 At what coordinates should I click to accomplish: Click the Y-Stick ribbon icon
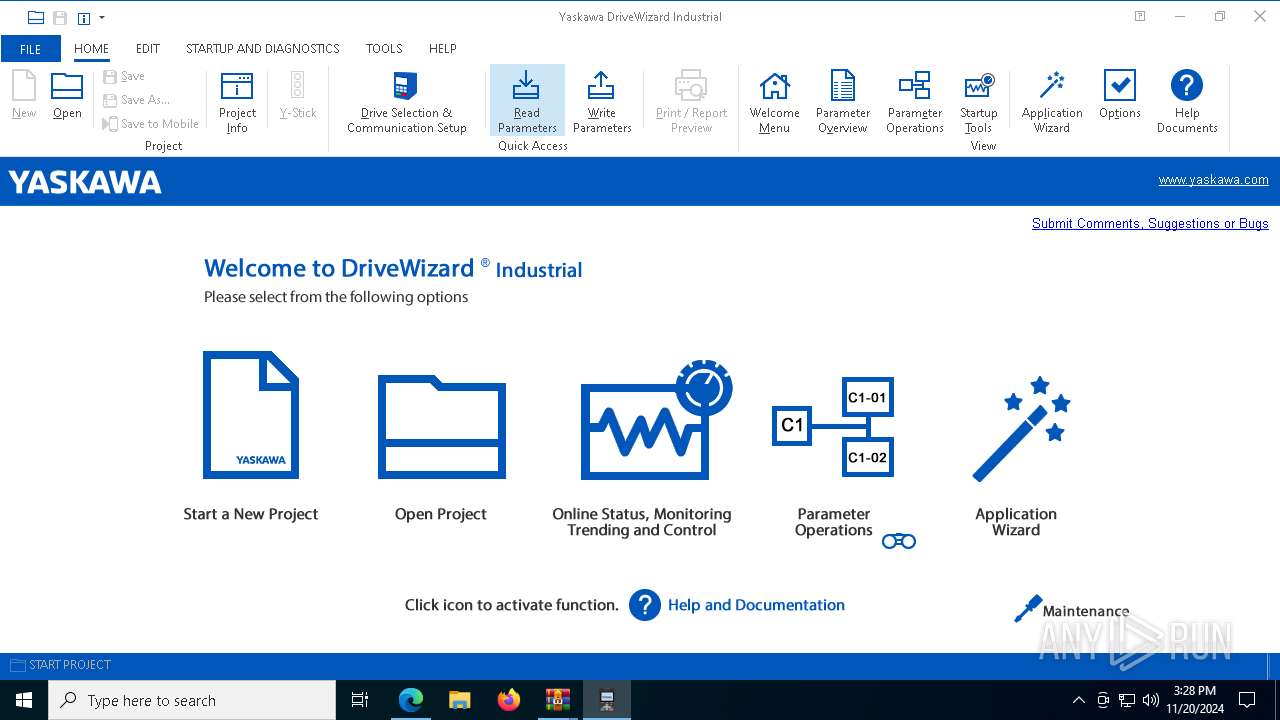coord(297,95)
